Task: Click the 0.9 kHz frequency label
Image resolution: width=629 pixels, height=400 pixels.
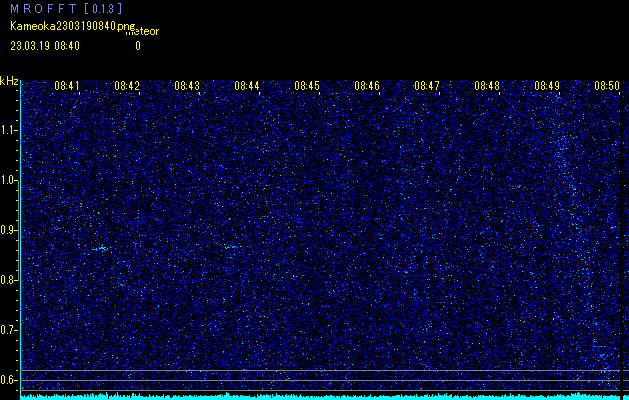Action: click(x=9, y=230)
